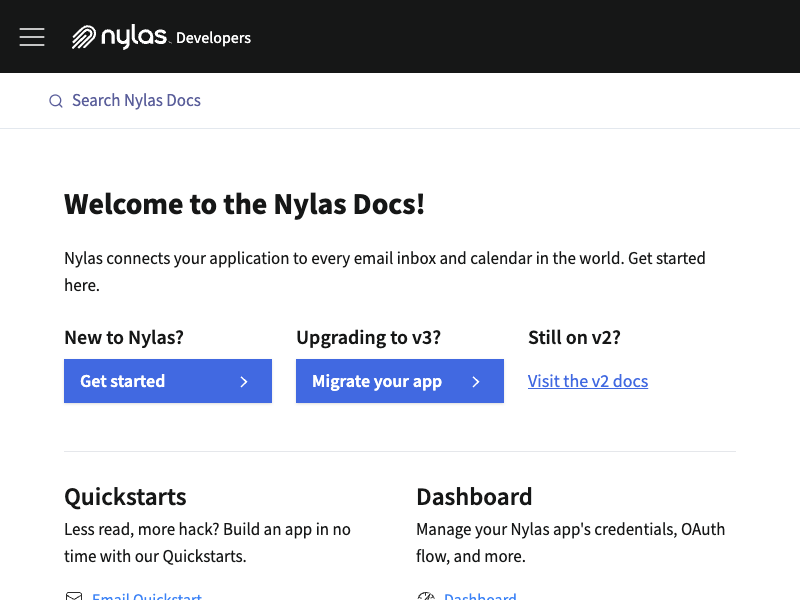Screen dimensions: 800x600
Task: Click the arrow on Get started button
Action: 244,382
